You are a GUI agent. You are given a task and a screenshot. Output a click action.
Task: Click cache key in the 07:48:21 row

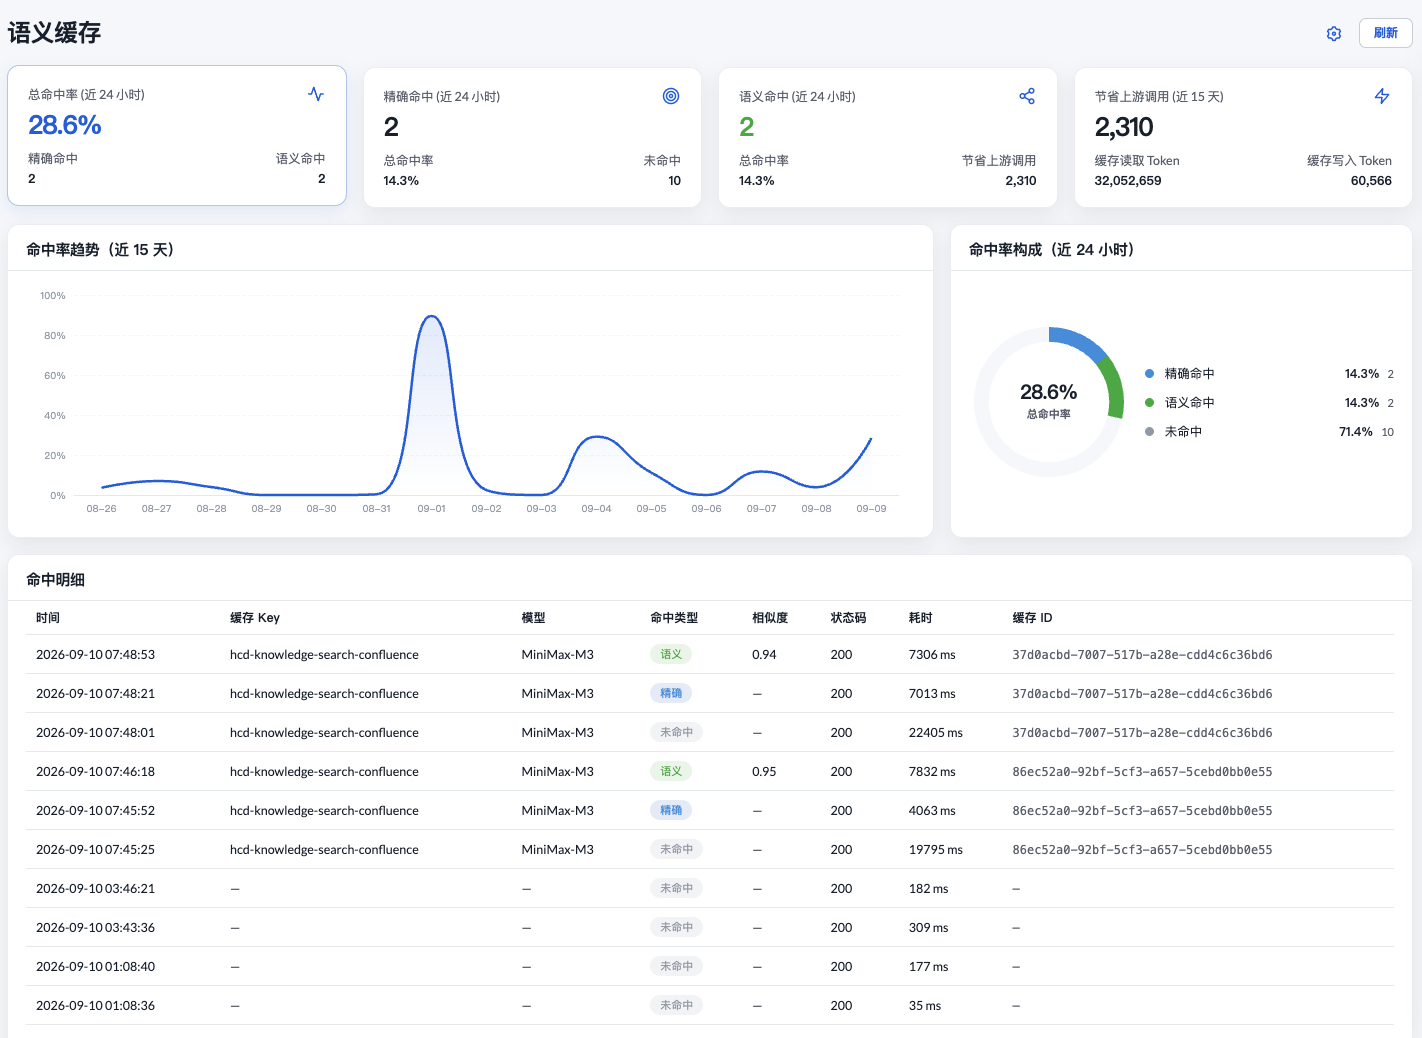click(x=324, y=694)
